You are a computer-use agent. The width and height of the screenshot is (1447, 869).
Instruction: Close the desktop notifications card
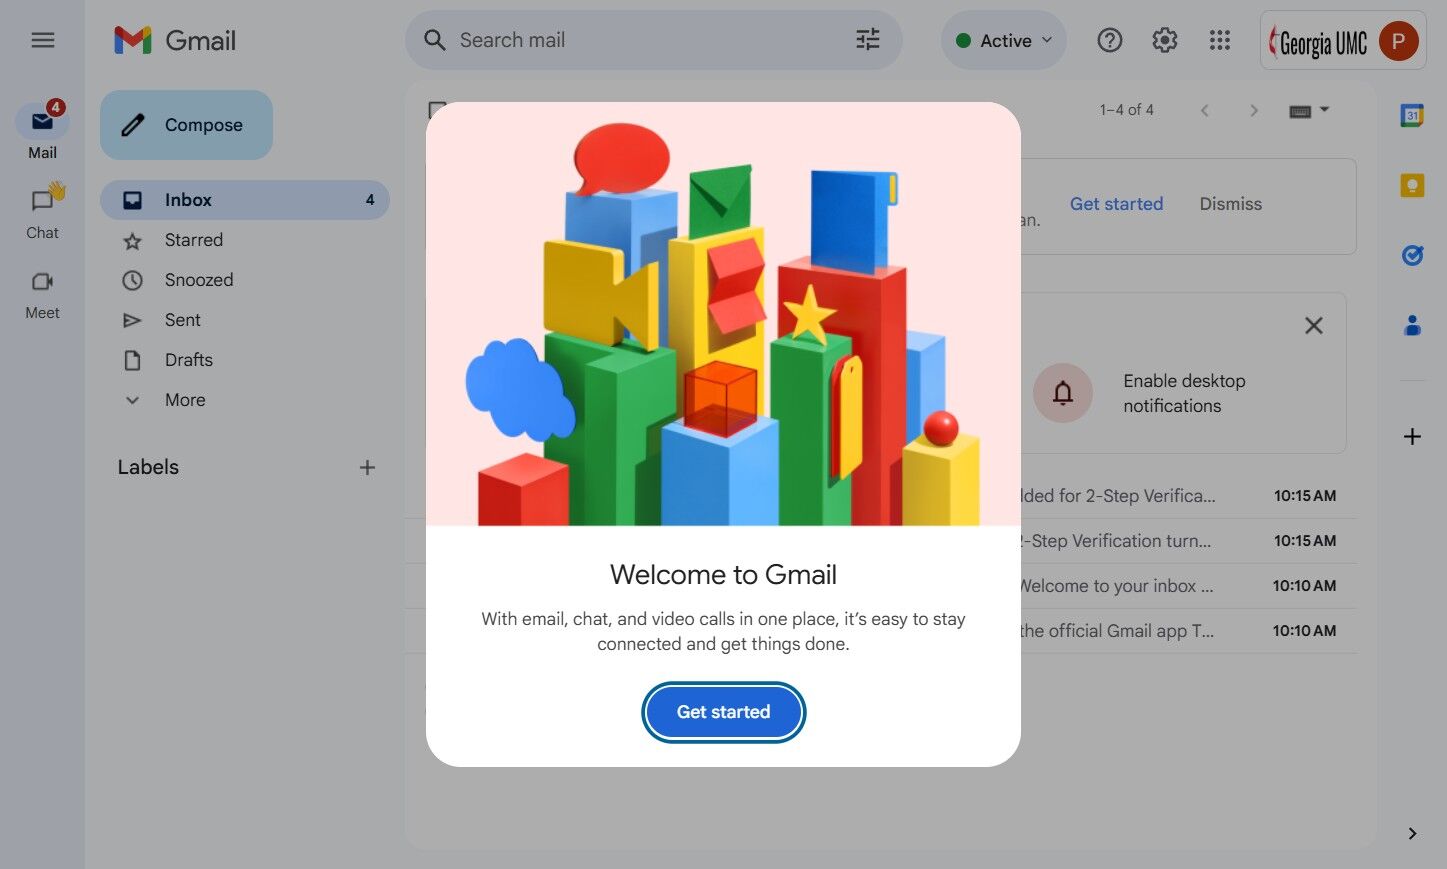click(1314, 325)
